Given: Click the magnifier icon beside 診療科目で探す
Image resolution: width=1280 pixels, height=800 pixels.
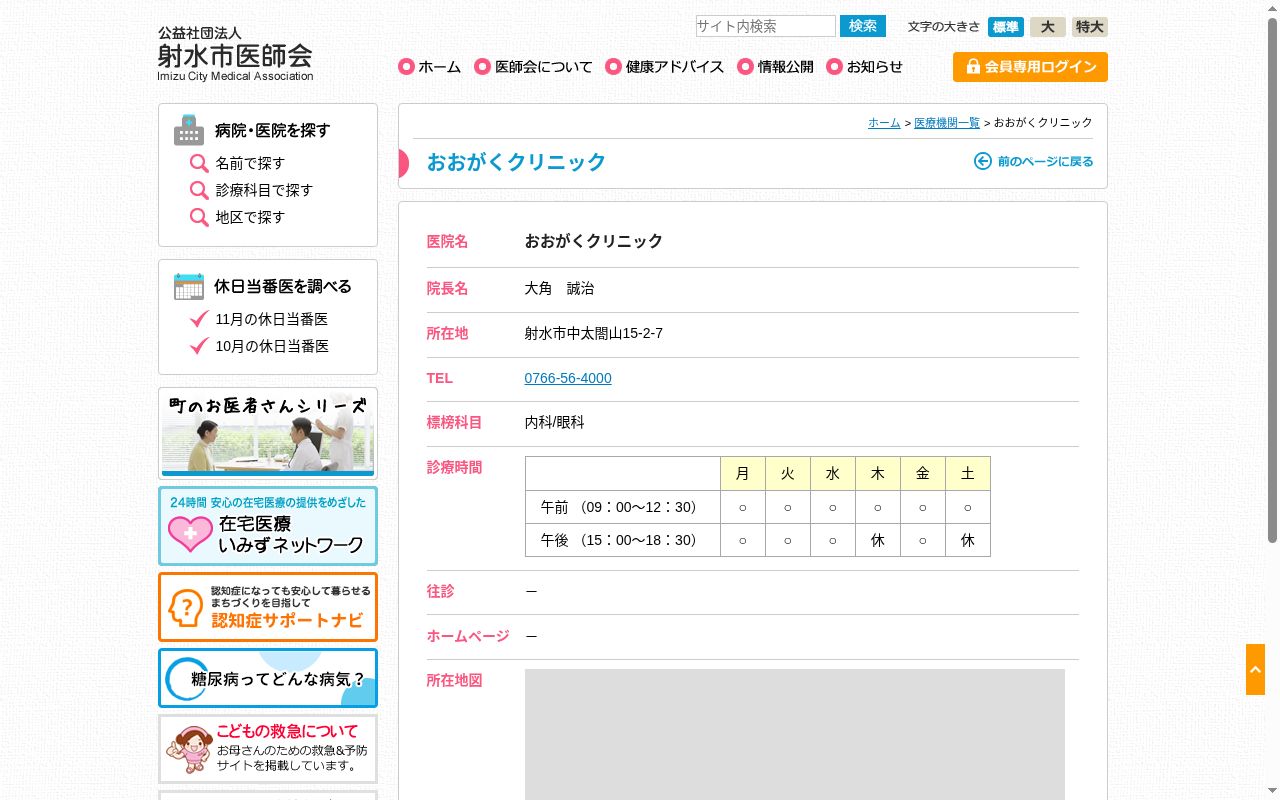Looking at the screenshot, I should point(199,190).
